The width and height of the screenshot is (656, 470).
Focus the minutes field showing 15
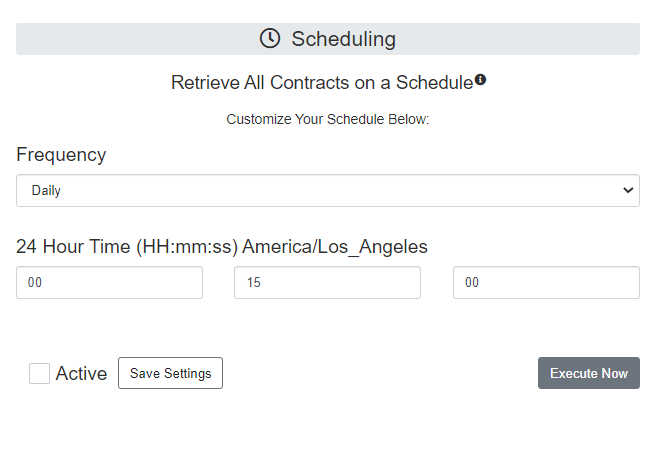(328, 283)
